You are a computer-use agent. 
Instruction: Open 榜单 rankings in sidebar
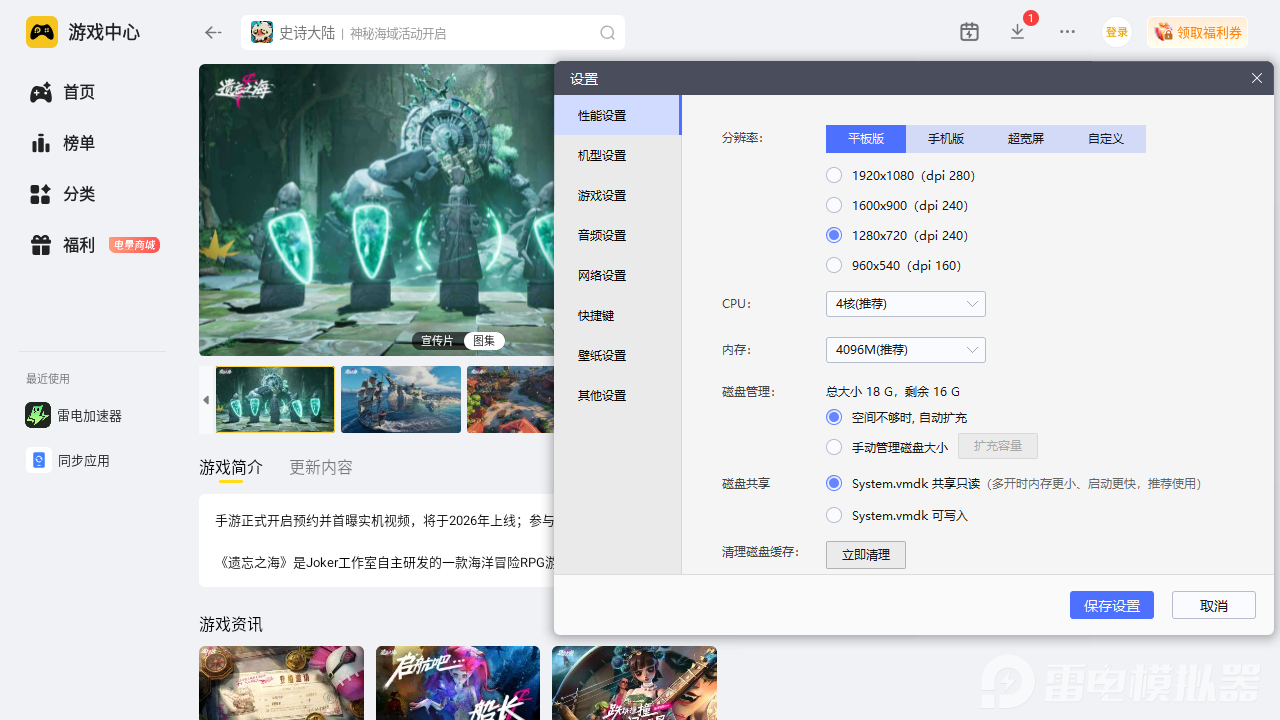pyautogui.click(x=78, y=143)
